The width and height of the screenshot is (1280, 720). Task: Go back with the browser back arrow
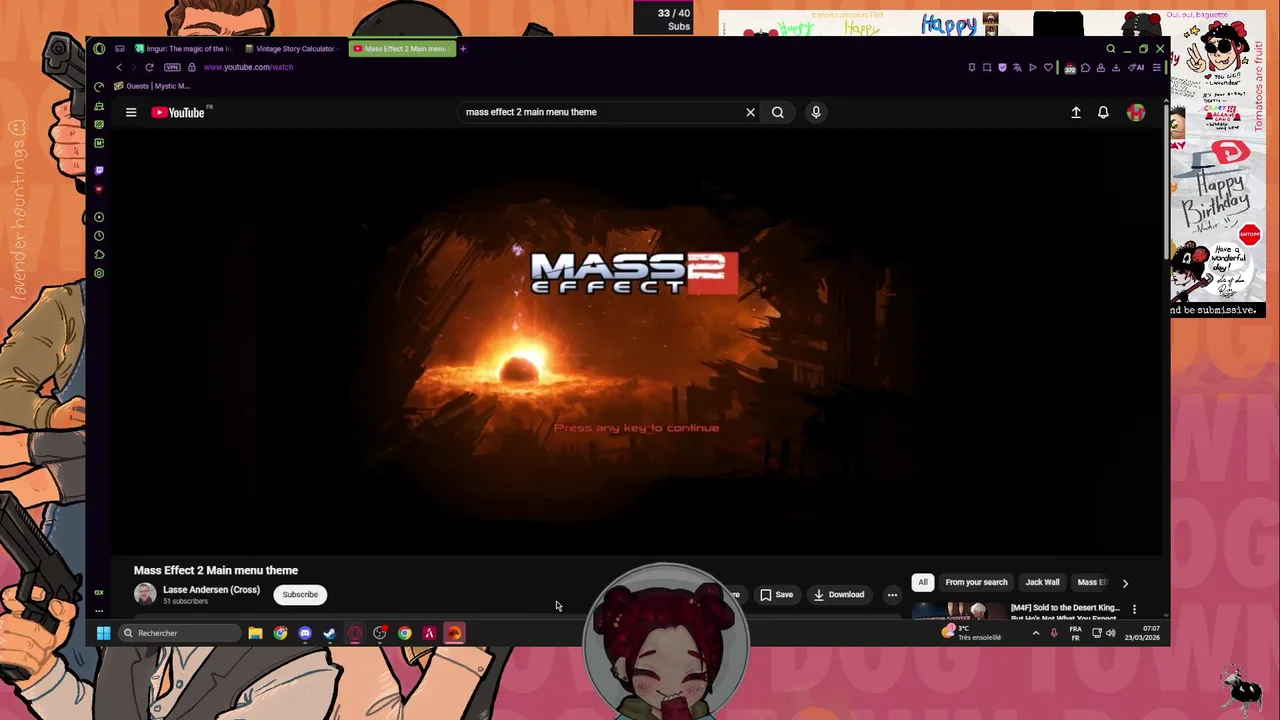click(119, 67)
